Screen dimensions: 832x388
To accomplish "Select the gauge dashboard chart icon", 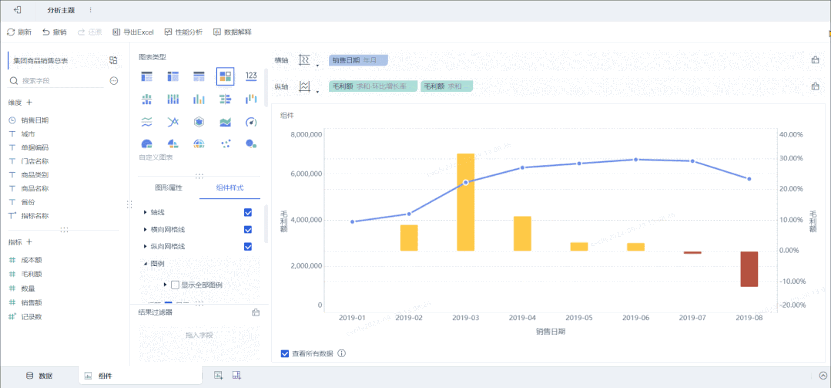I will [x=252, y=122].
